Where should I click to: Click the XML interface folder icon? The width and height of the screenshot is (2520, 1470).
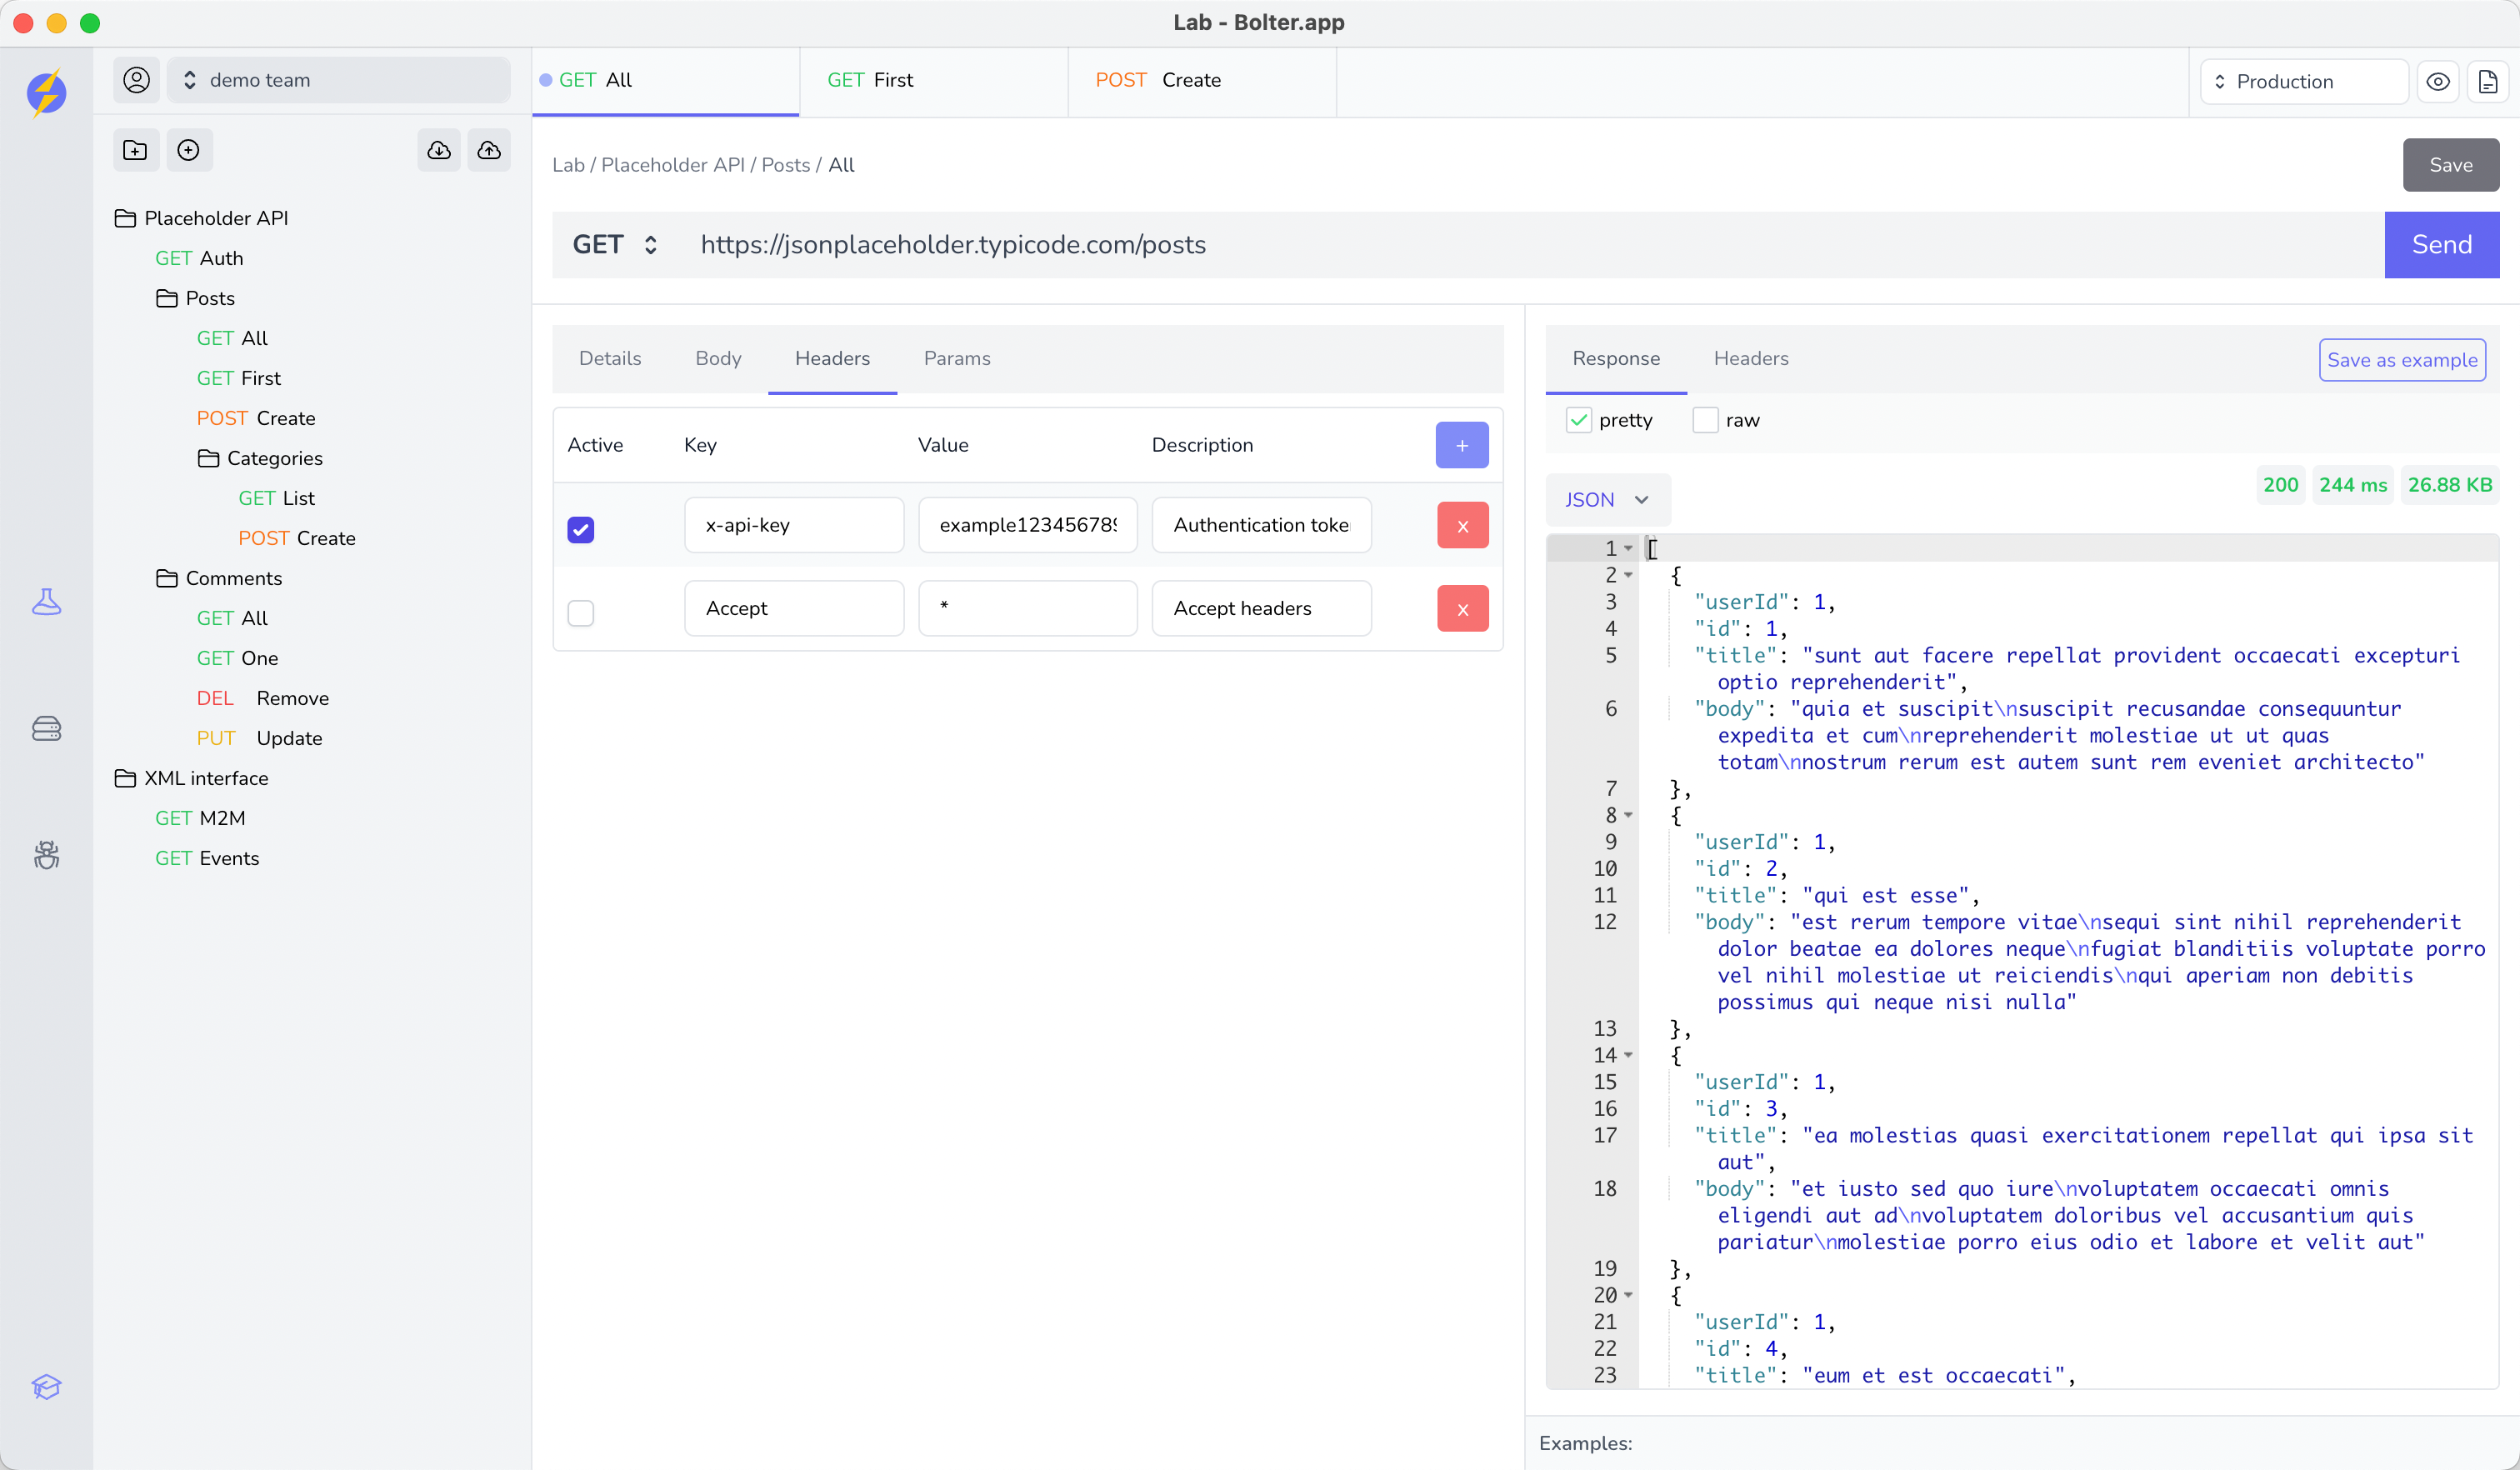125,778
